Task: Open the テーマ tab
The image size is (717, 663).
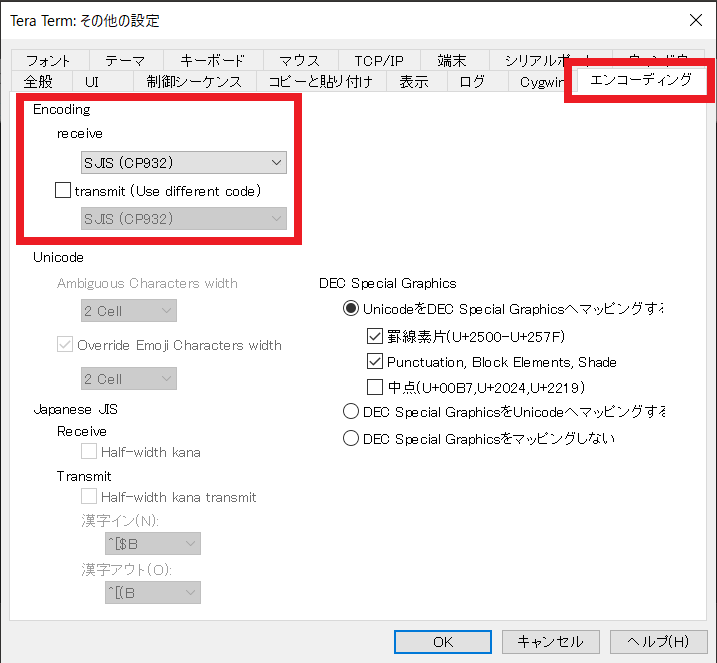Action: coord(126,60)
